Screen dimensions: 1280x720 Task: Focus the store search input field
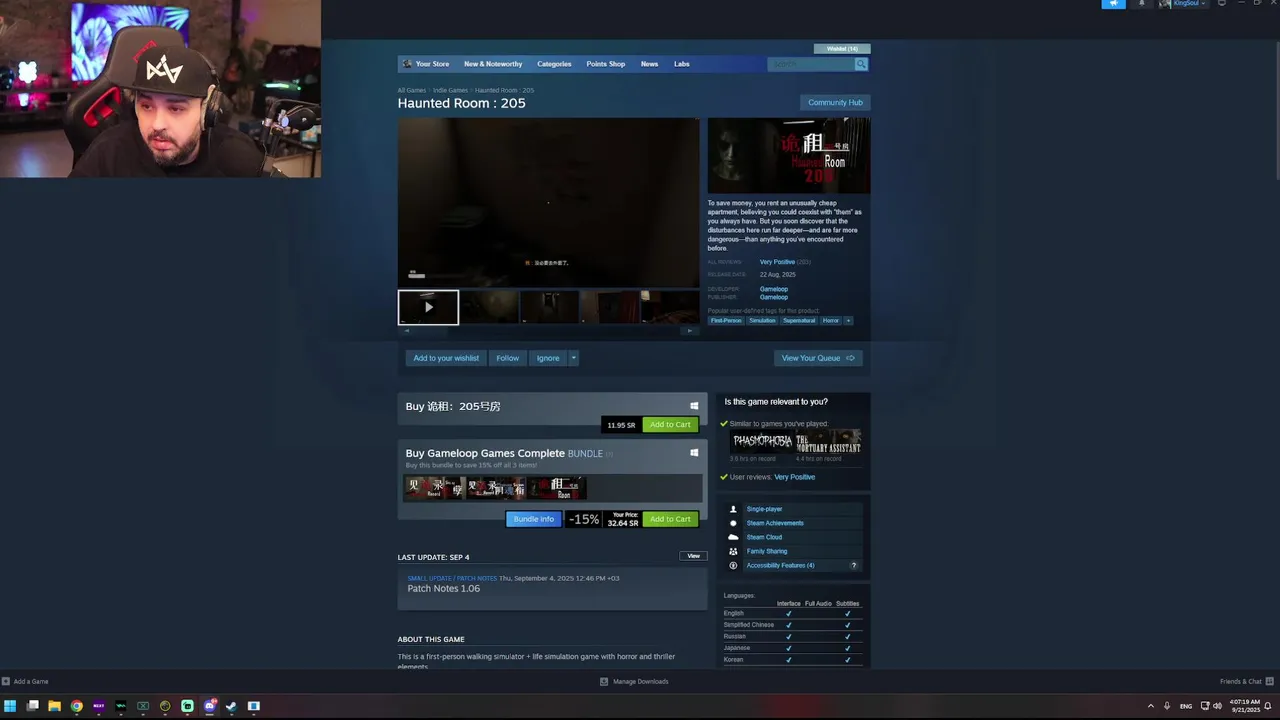point(811,64)
